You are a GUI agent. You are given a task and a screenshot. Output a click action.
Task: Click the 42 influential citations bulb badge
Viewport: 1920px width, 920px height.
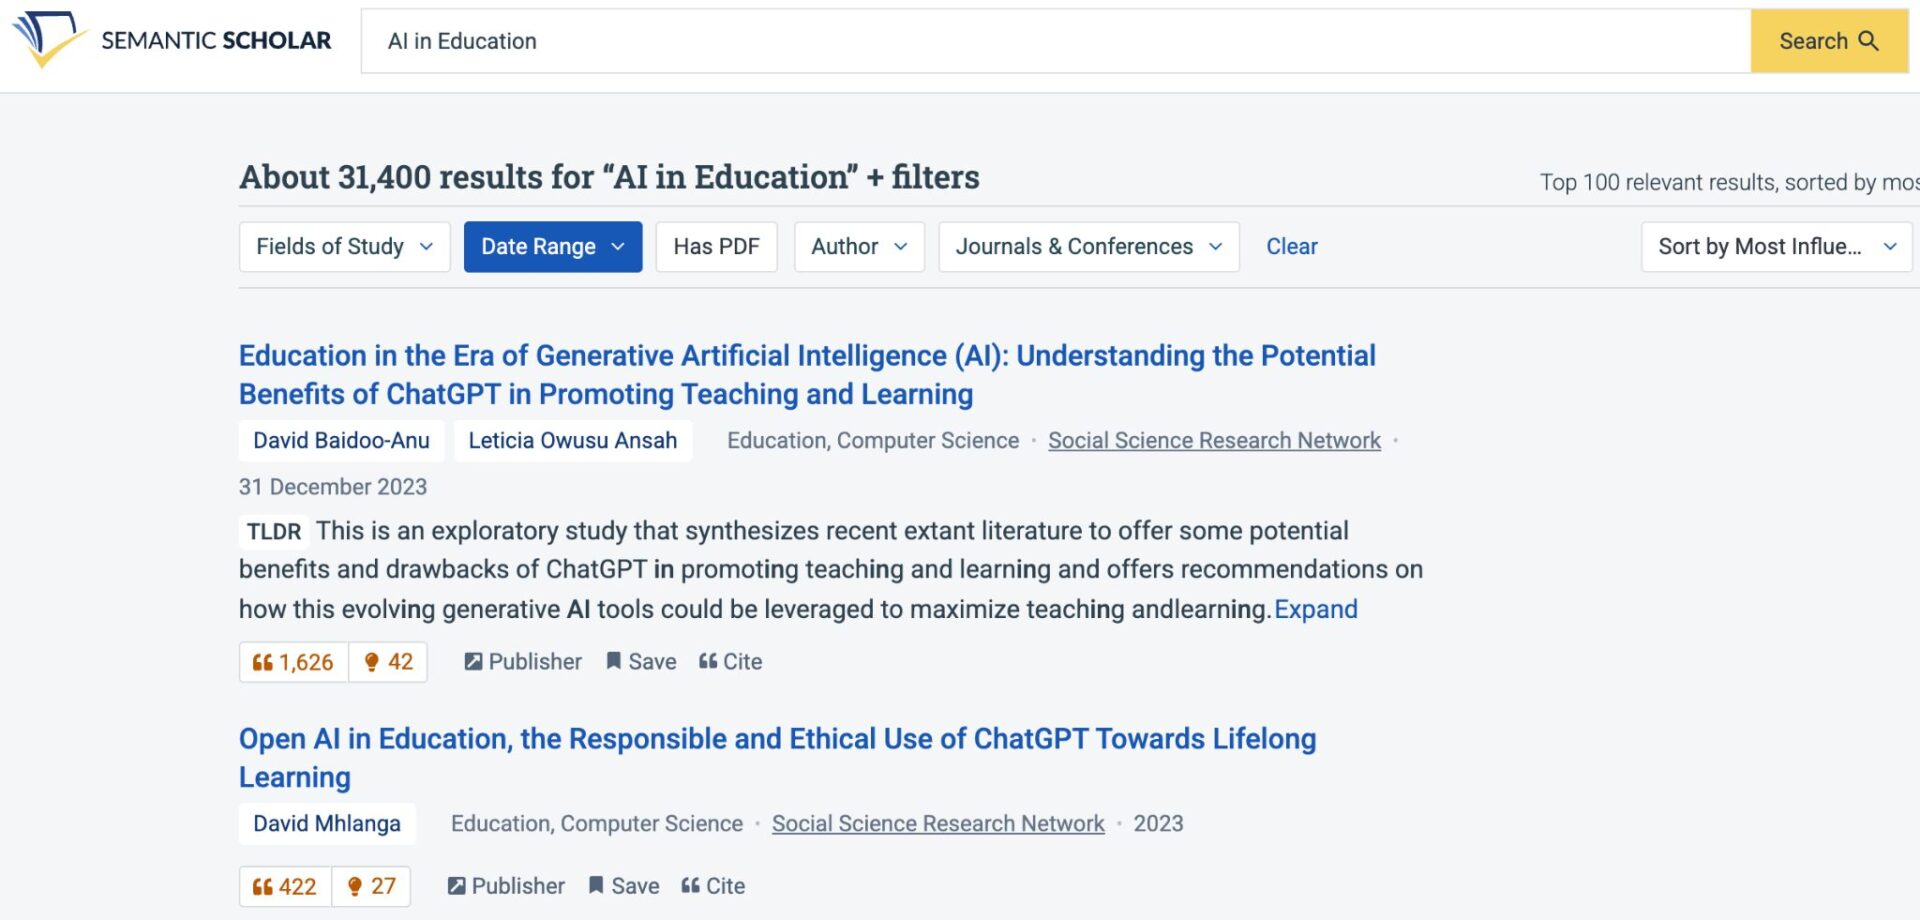[389, 662]
